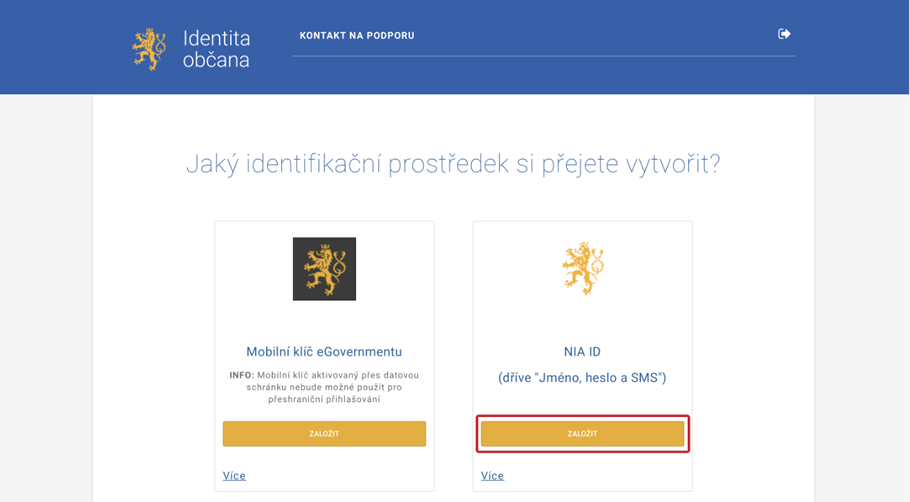
Task: Click the bold INFO: label
Action: 241,375
